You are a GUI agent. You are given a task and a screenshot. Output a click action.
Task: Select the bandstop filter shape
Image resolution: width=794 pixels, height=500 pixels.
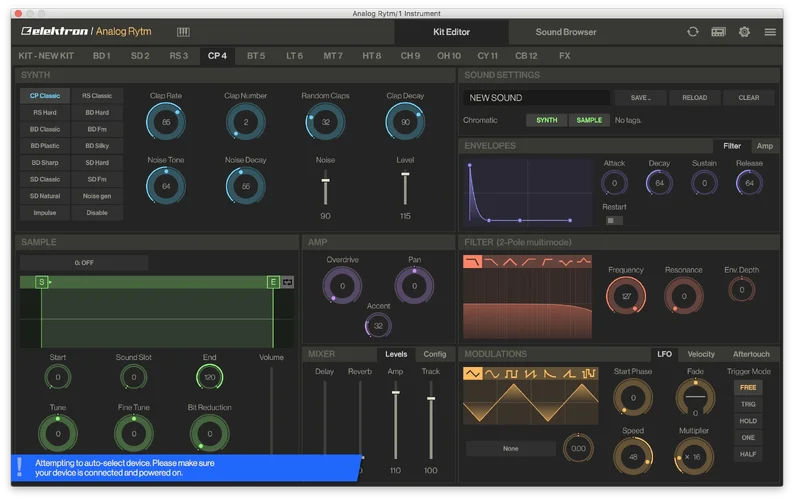(x=565, y=261)
